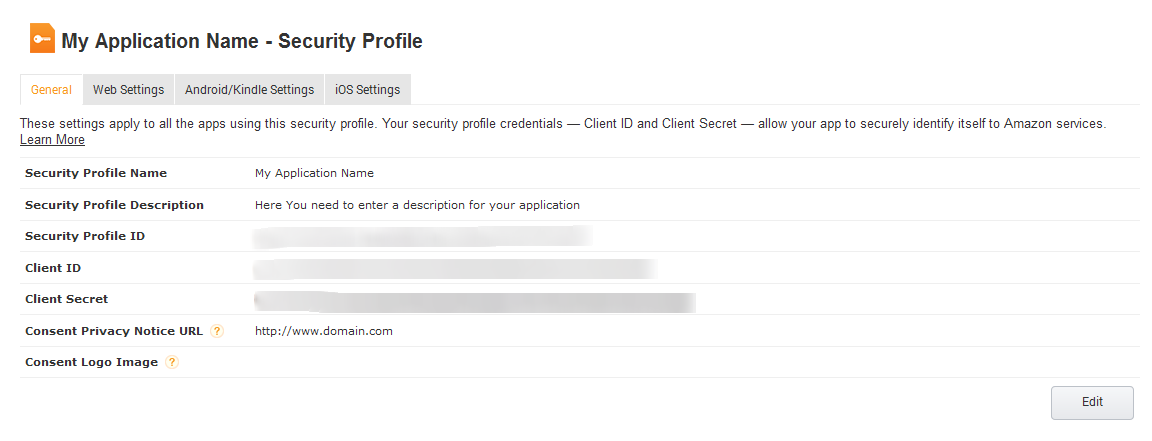Follow the Learn More link
The height and width of the screenshot is (441, 1152).
52,140
